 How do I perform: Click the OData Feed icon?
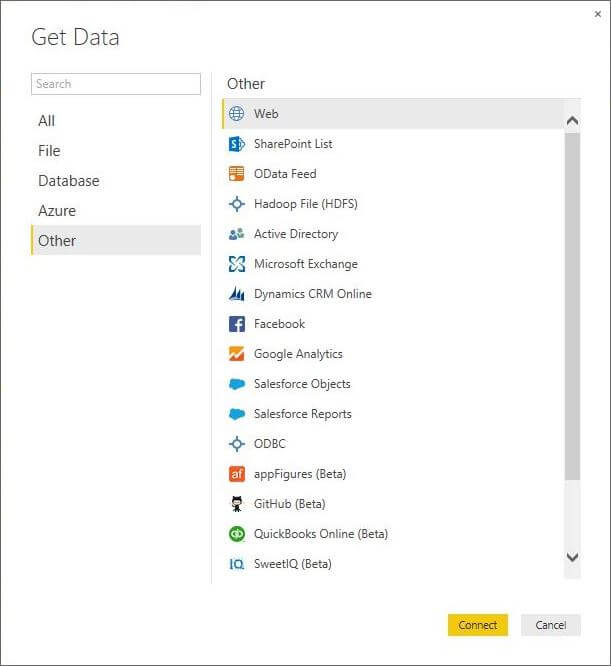pos(237,174)
